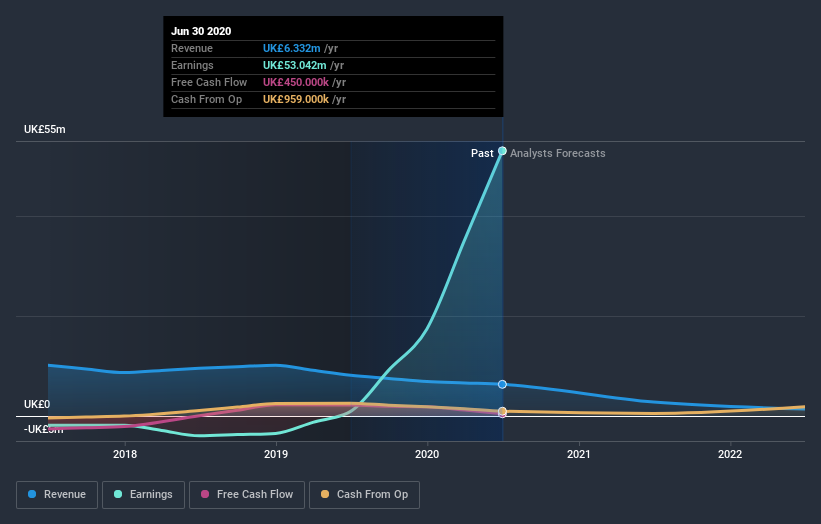Click the 'Free Cash Flow' row label in tooltip
Viewport: 821px width, 524px height.
209,82
